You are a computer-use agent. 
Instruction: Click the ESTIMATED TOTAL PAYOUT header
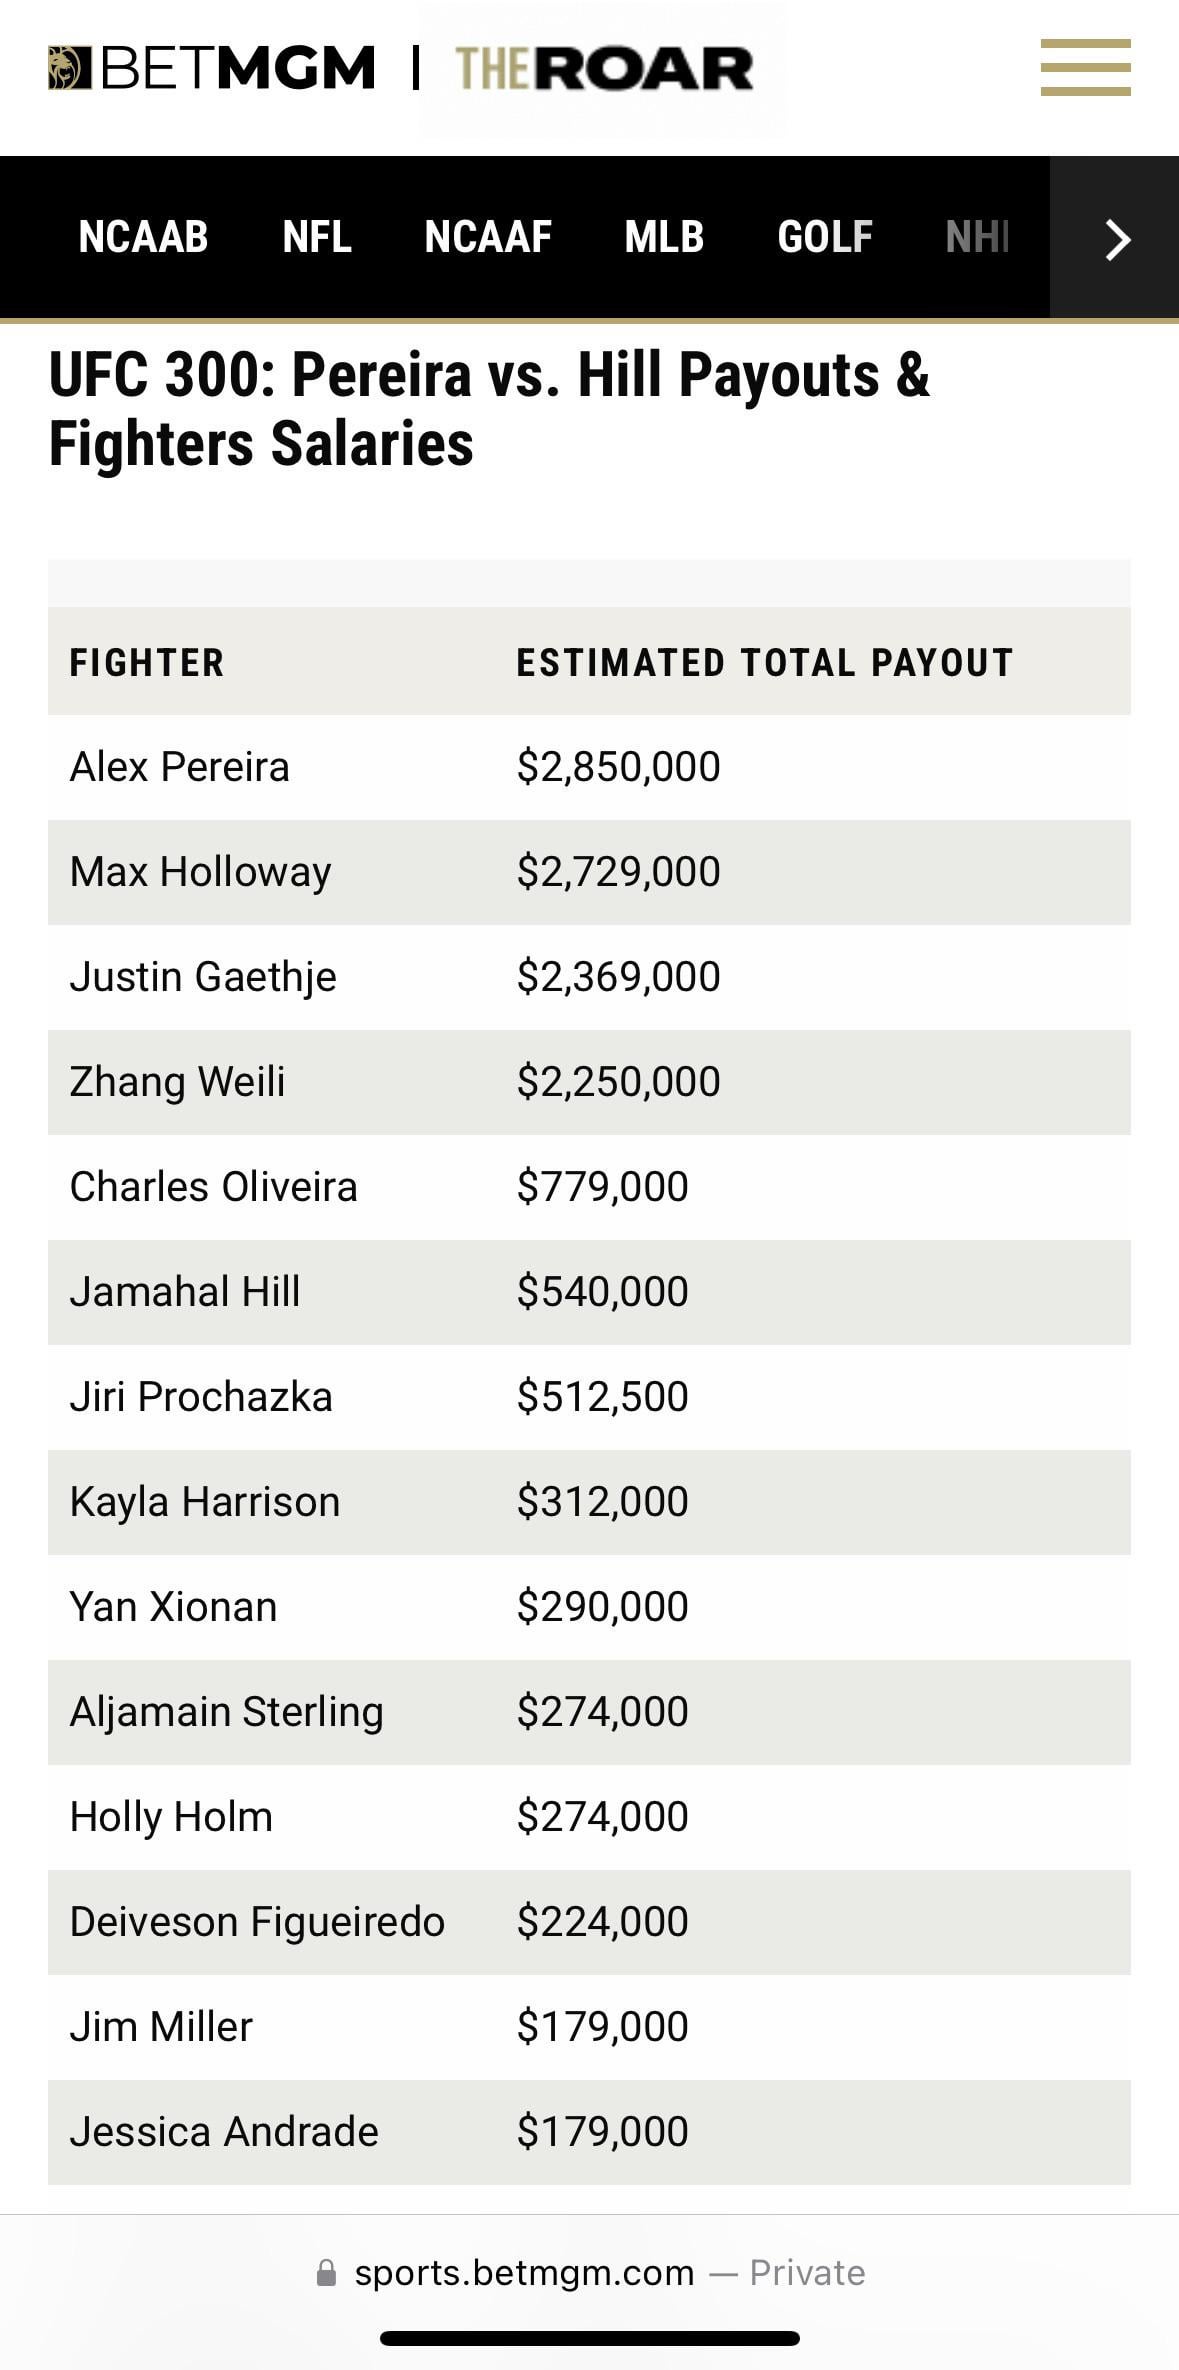pos(764,662)
